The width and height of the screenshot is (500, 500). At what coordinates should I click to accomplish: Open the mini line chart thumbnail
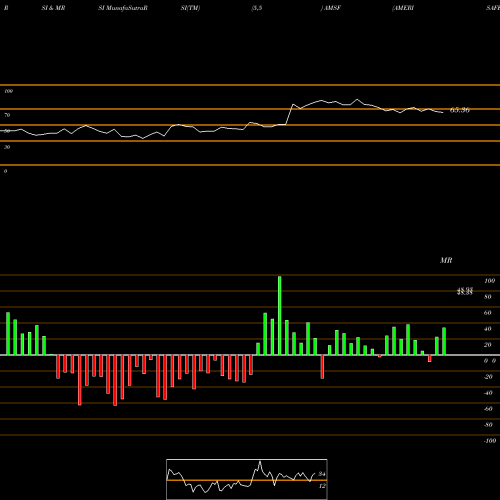pyautogui.click(x=247, y=479)
